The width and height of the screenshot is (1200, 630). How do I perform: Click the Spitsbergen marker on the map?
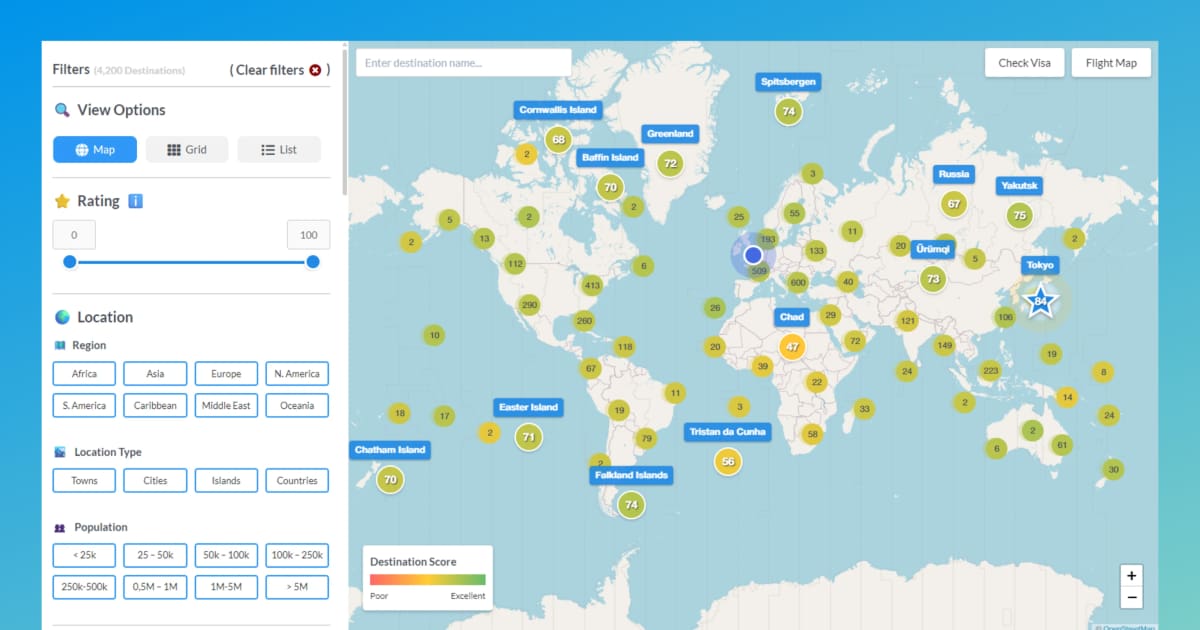coord(788,111)
